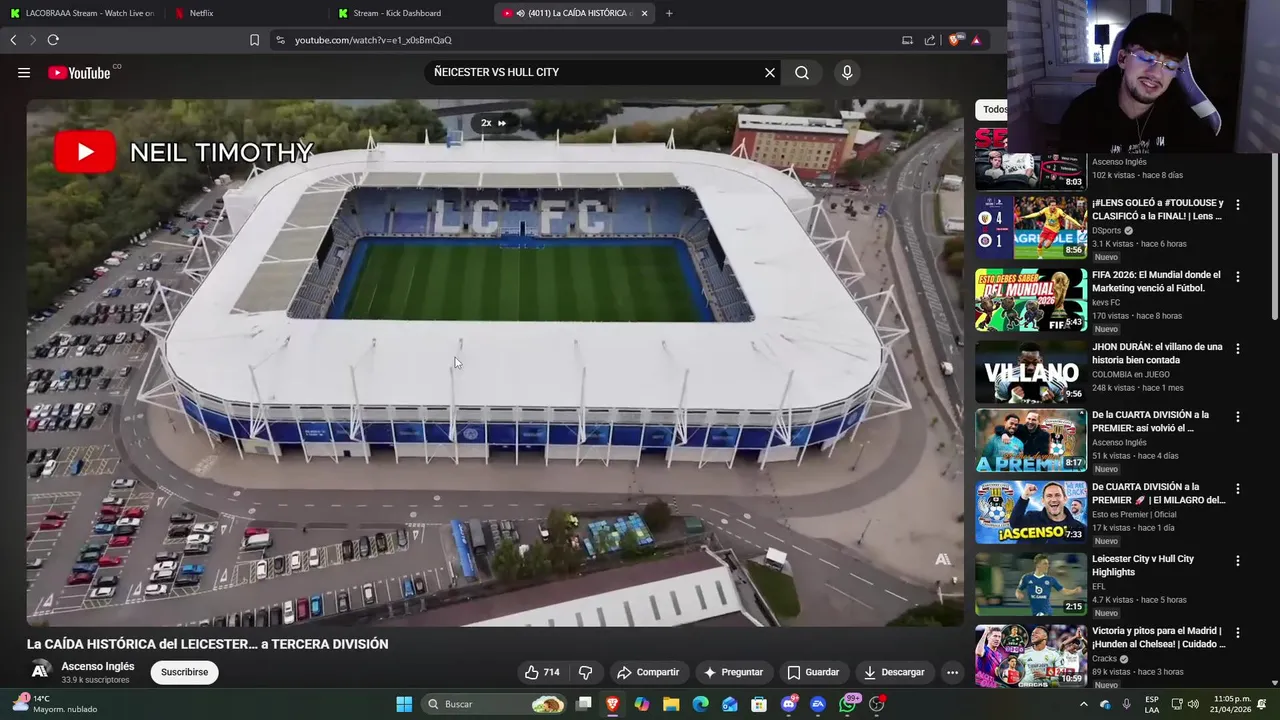Open more actions under the video
1280x720 pixels.
coord(952,672)
